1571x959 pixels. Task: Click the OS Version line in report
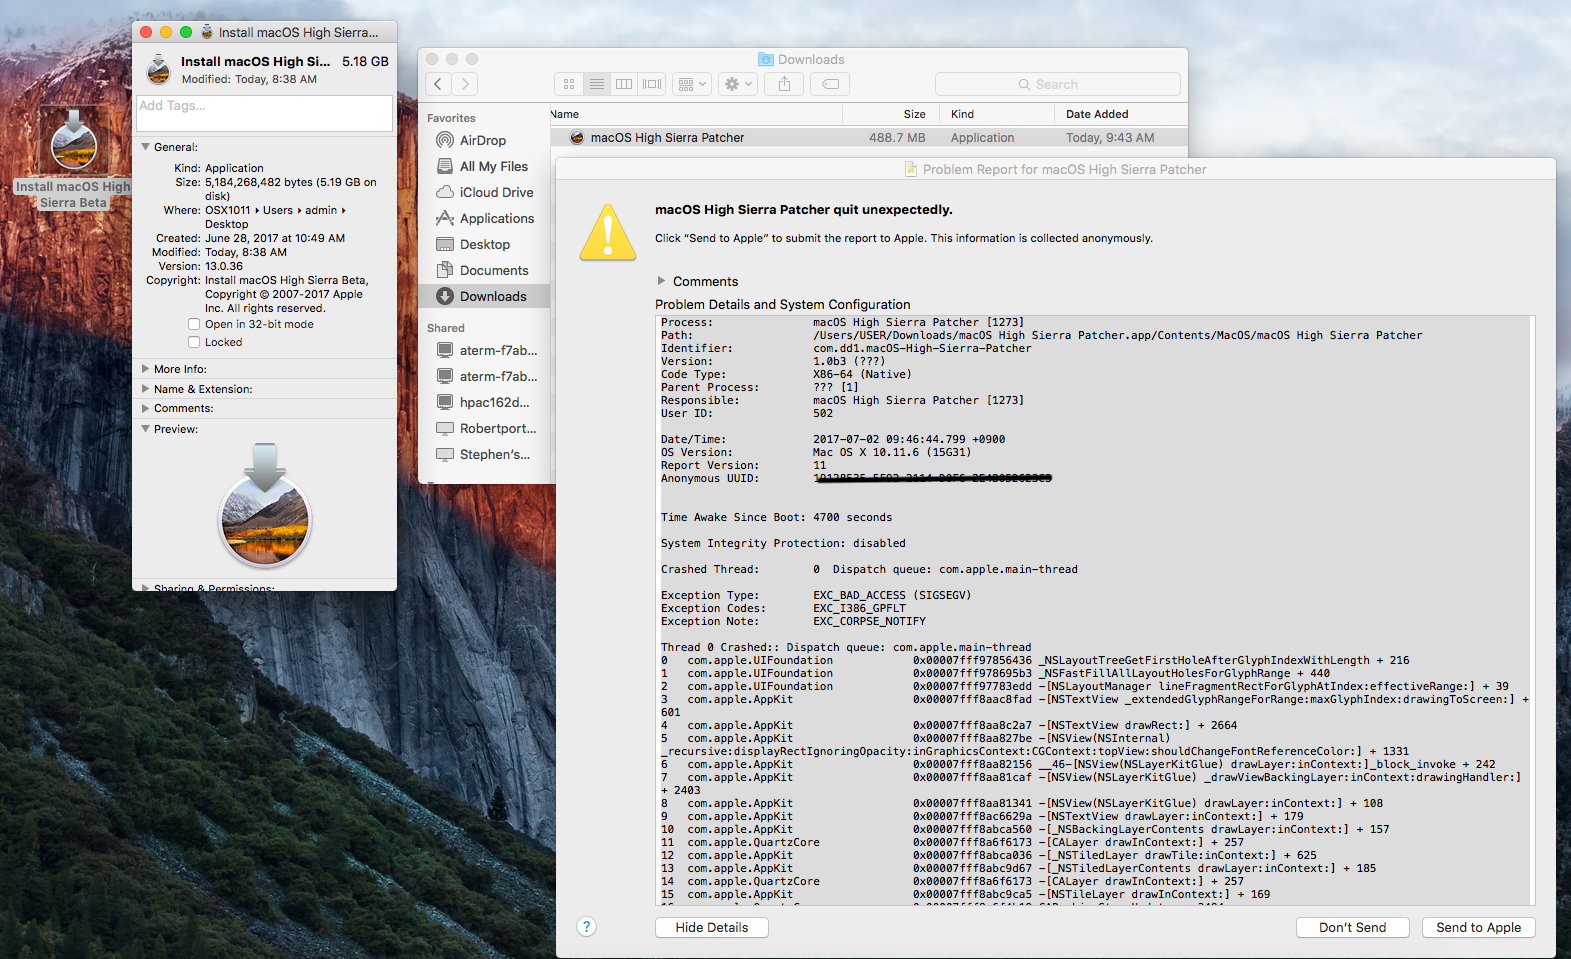pos(816,452)
